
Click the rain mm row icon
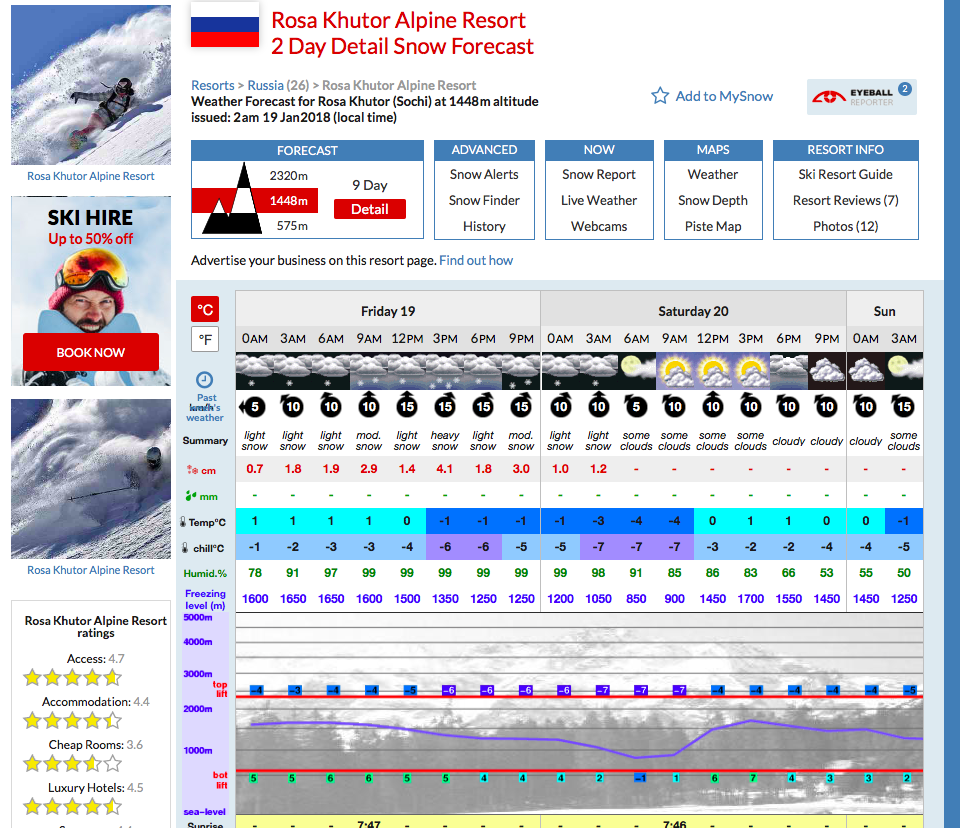[x=191, y=495]
